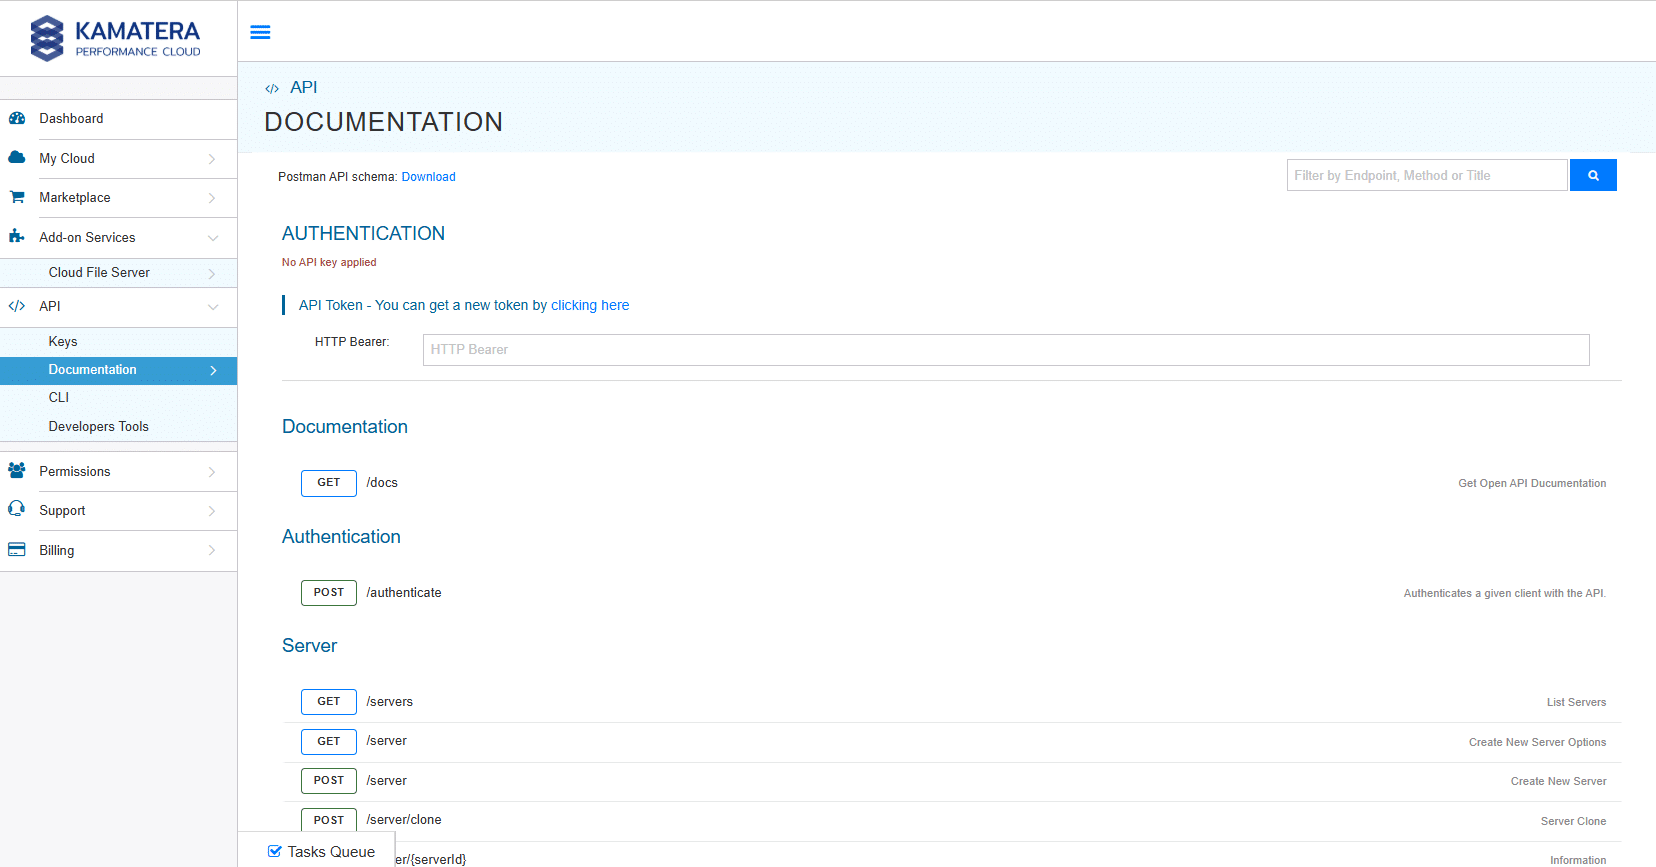This screenshot has height=867, width=1656.
Task: Focus the HTTP Bearer token field
Action: pyautogui.click(x=1005, y=350)
